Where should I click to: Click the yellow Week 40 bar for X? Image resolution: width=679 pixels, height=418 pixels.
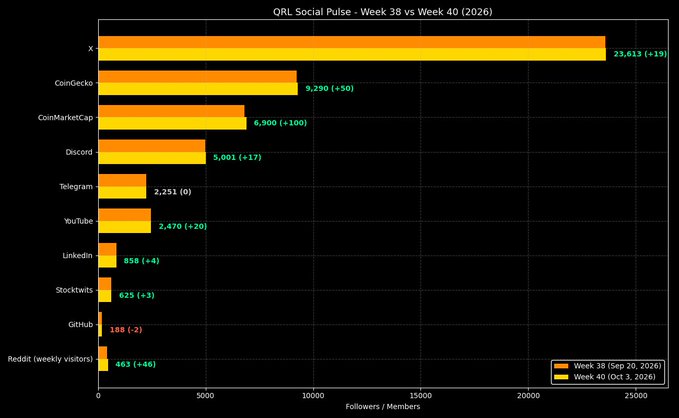pos(352,55)
